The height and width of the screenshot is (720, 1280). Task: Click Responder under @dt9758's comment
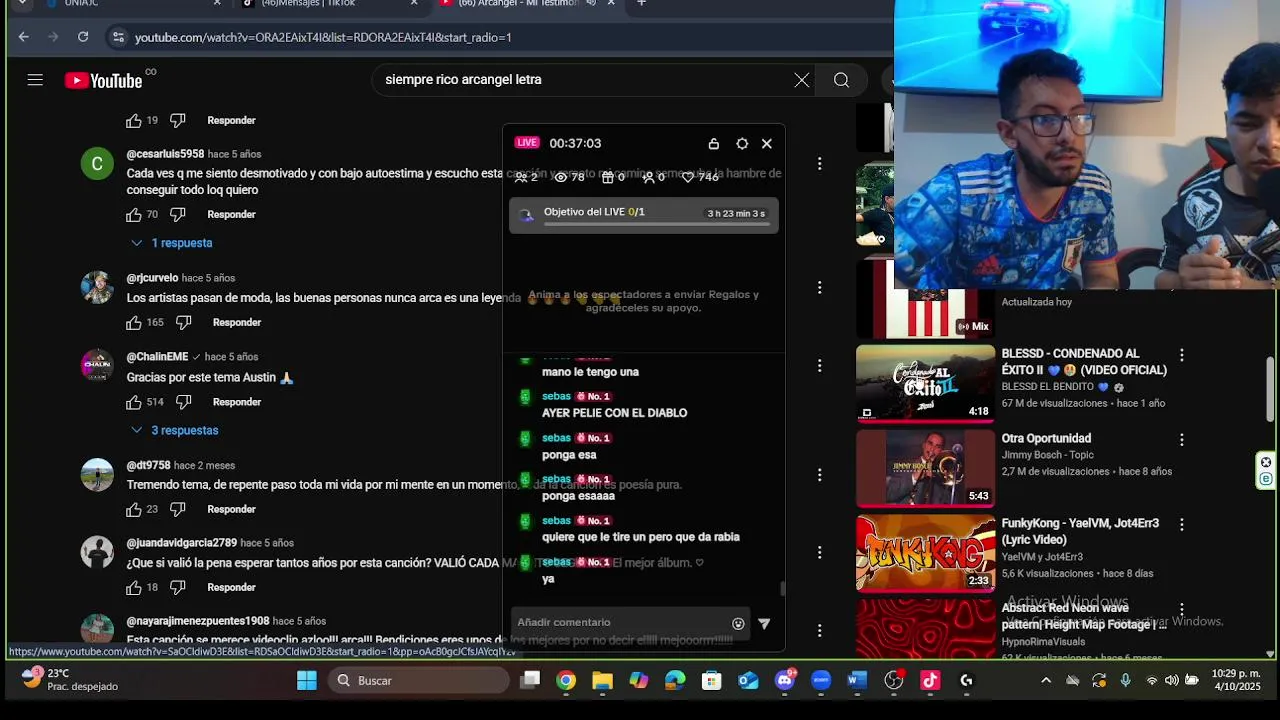[231, 510]
